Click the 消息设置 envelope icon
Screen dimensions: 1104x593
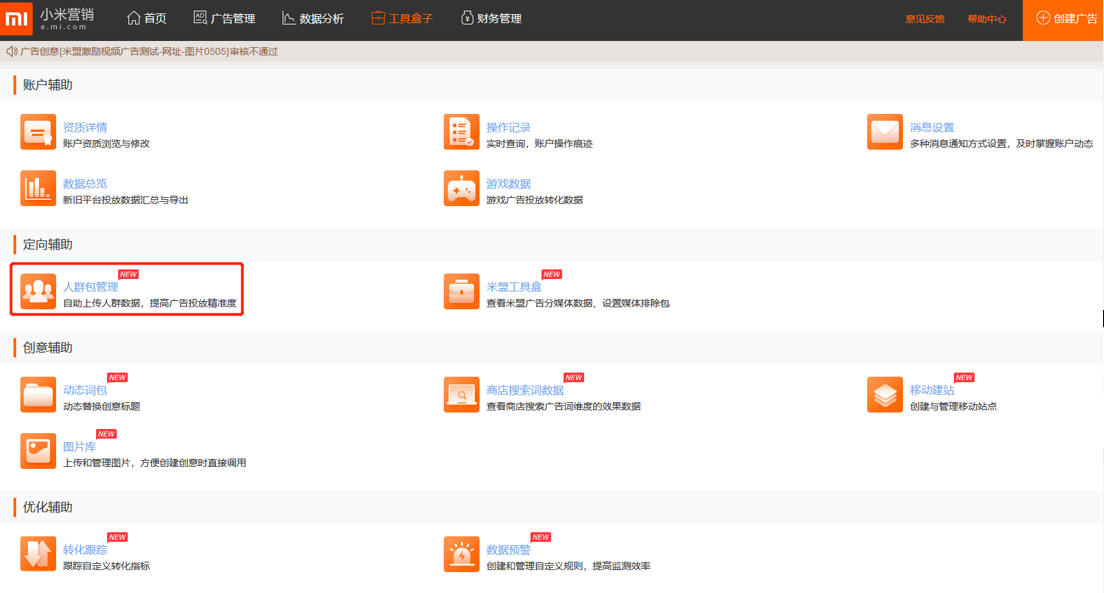click(884, 133)
